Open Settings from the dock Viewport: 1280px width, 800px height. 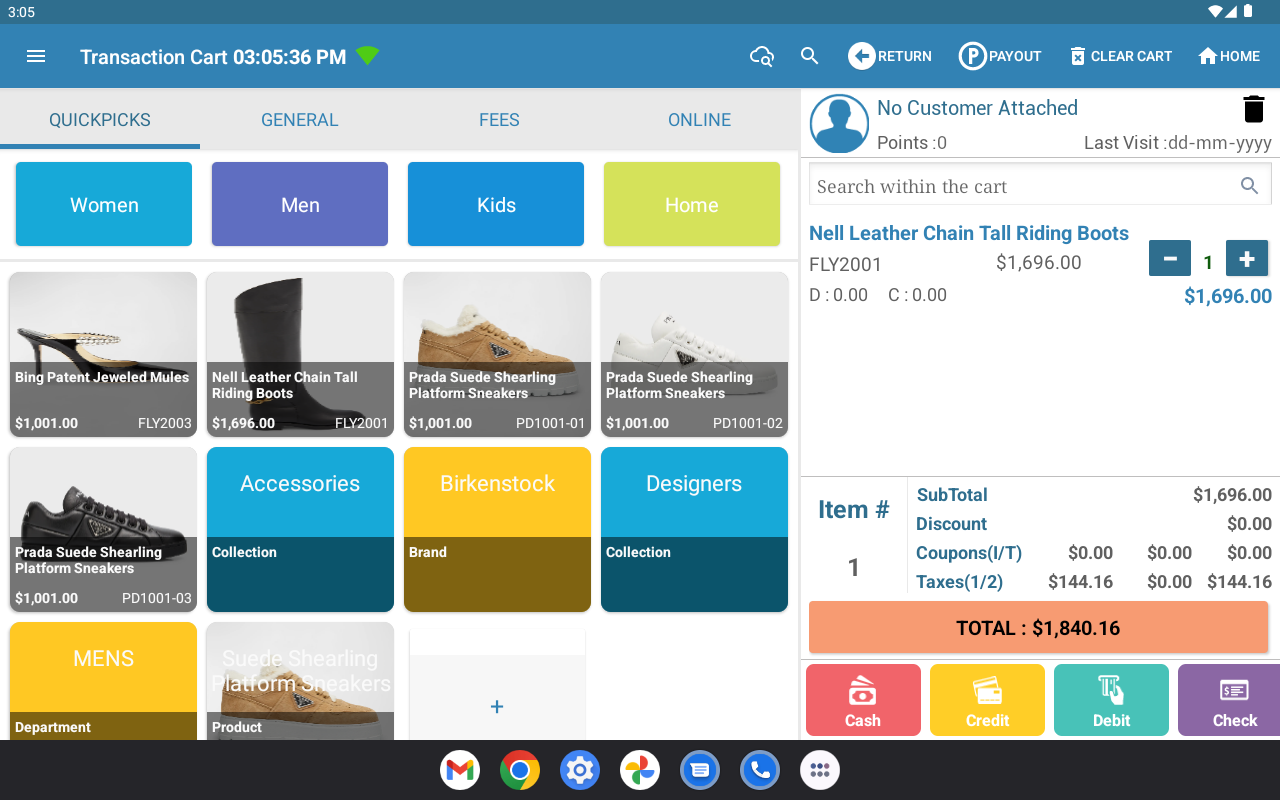pyautogui.click(x=580, y=770)
